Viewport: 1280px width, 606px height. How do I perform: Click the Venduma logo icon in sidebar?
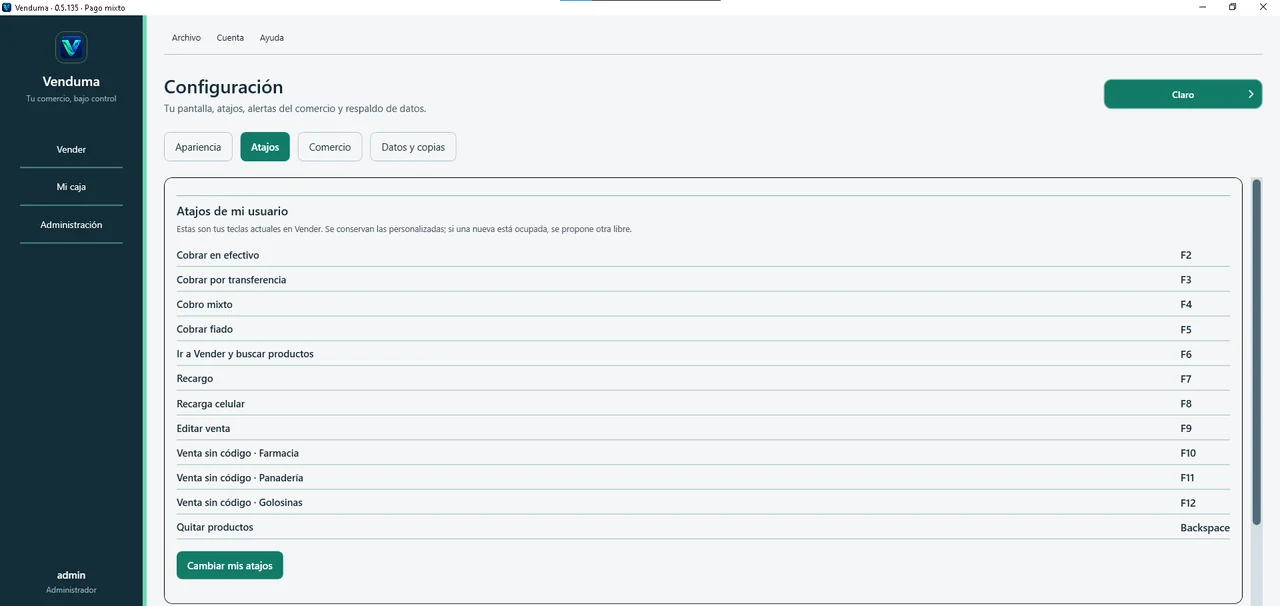(71, 47)
